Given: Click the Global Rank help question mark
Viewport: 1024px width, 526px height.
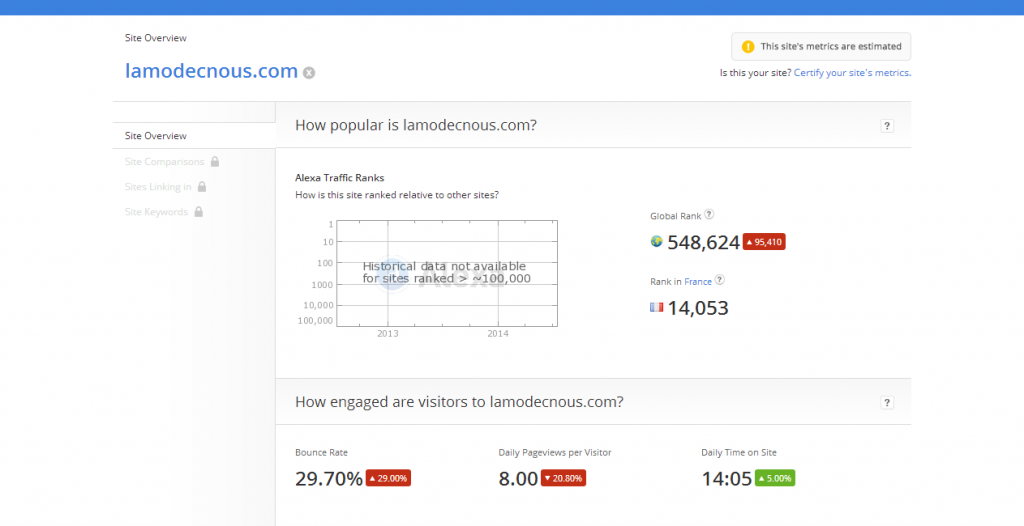Looking at the screenshot, I should (709, 214).
